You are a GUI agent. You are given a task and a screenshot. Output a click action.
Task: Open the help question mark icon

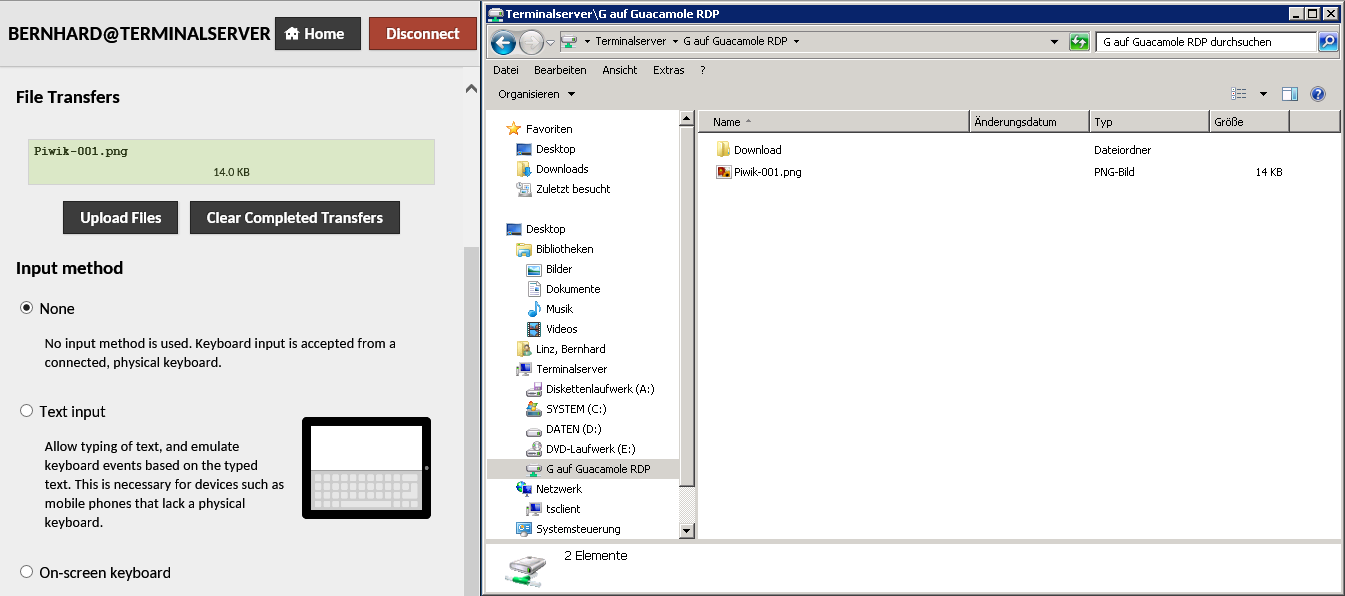[x=1317, y=94]
